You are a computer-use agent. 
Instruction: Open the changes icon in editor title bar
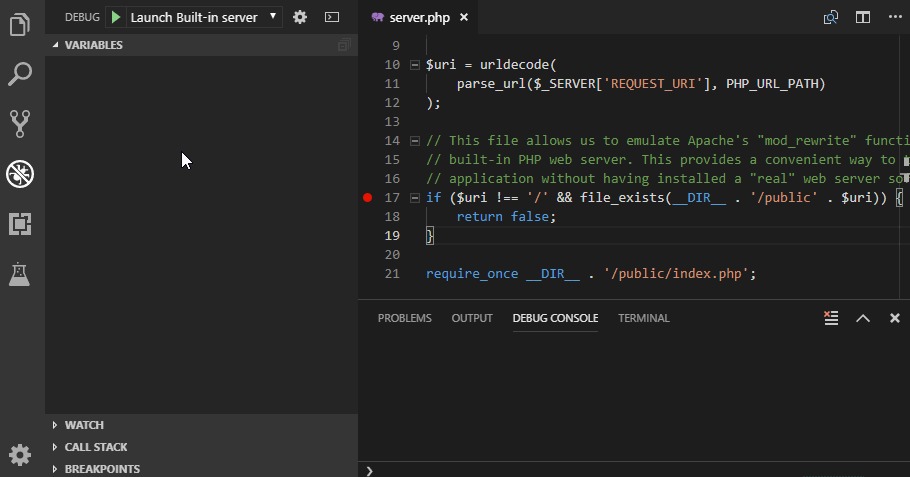830,17
